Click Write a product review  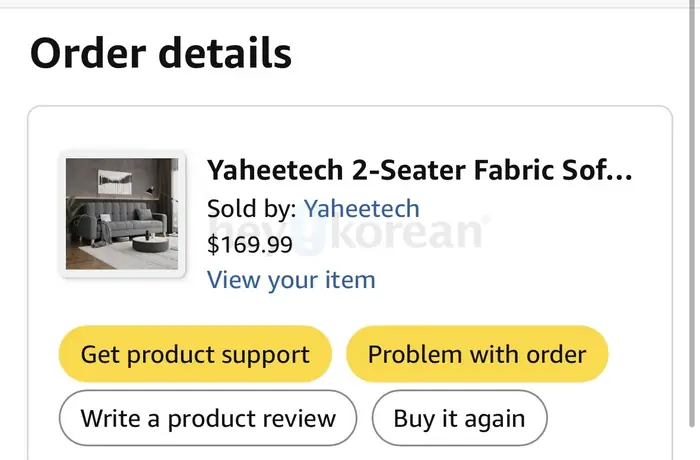click(208, 418)
